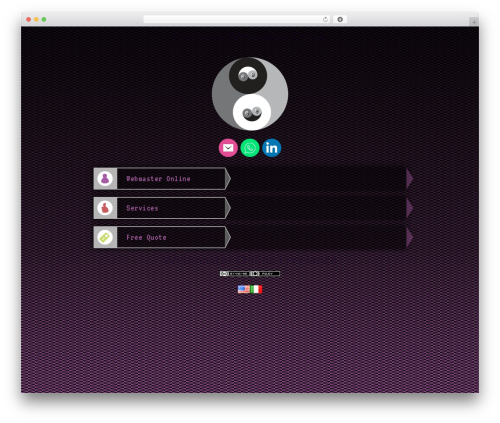
Task: Visit the blue LinkedIn profile icon
Action: (272, 148)
